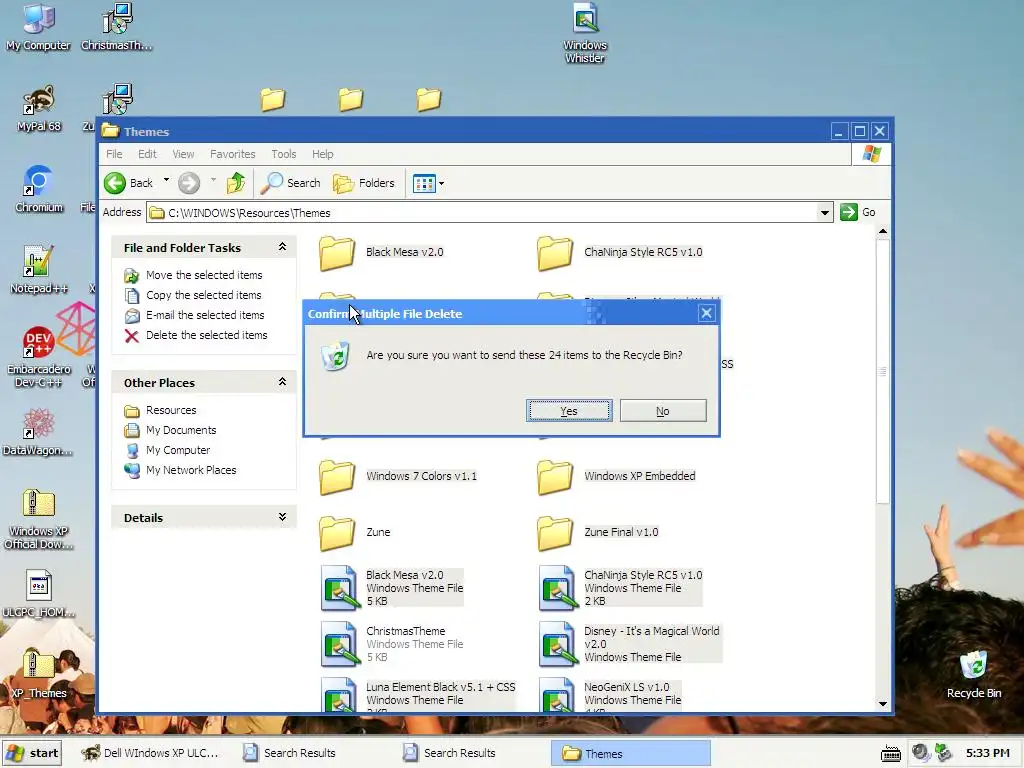
Task: Switch to Dell WIndows XP ULC... taskbar item
Action: [149, 753]
